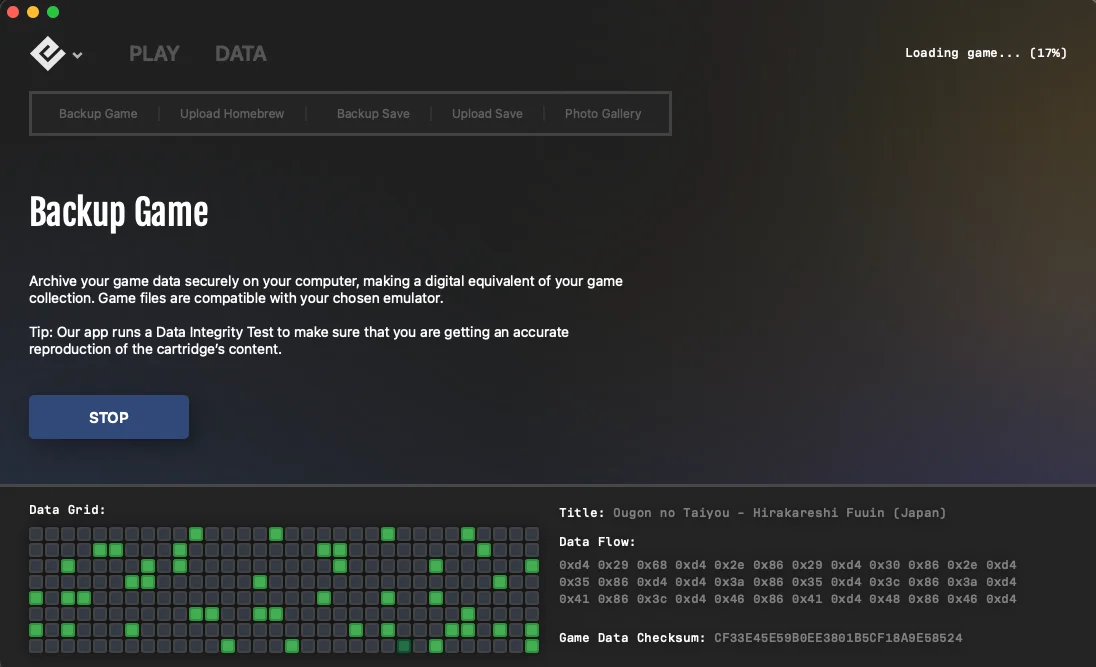The width and height of the screenshot is (1096, 667).
Task: Open the Upload Homebrew section
Action: point(232,114)
